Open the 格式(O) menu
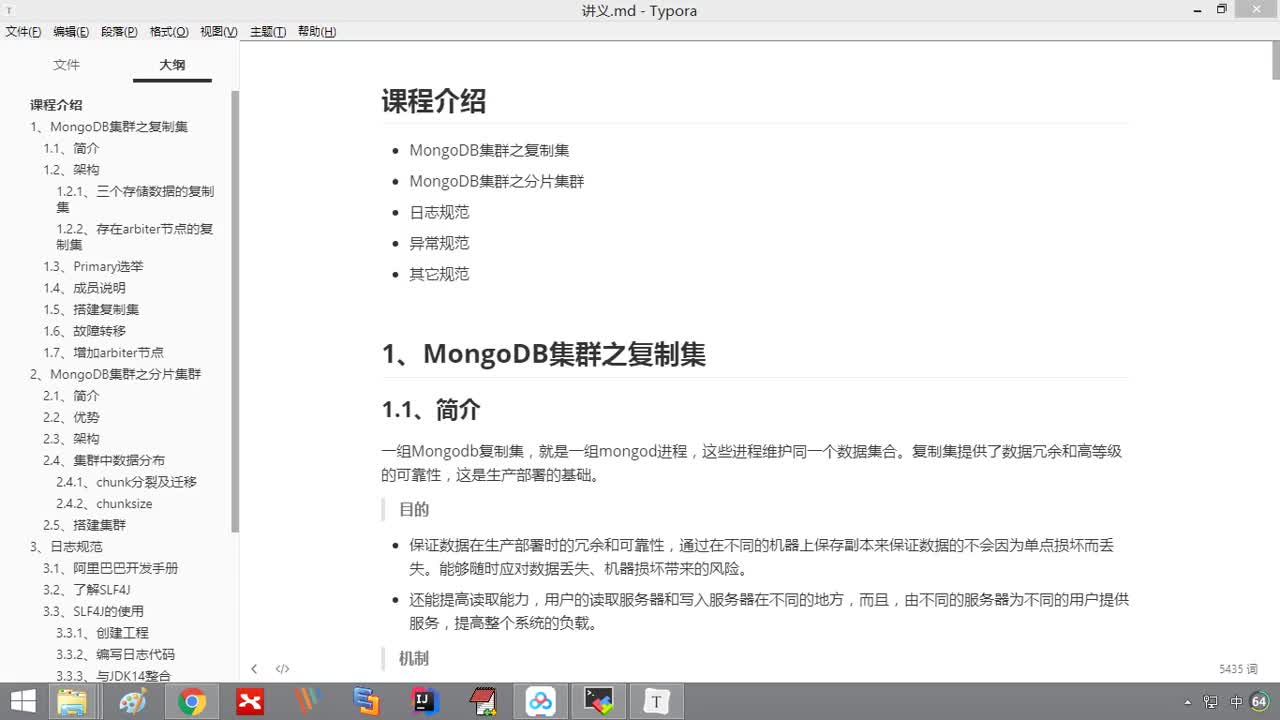This screenshot has width=1280, height=720. click(x=169, y=32)
